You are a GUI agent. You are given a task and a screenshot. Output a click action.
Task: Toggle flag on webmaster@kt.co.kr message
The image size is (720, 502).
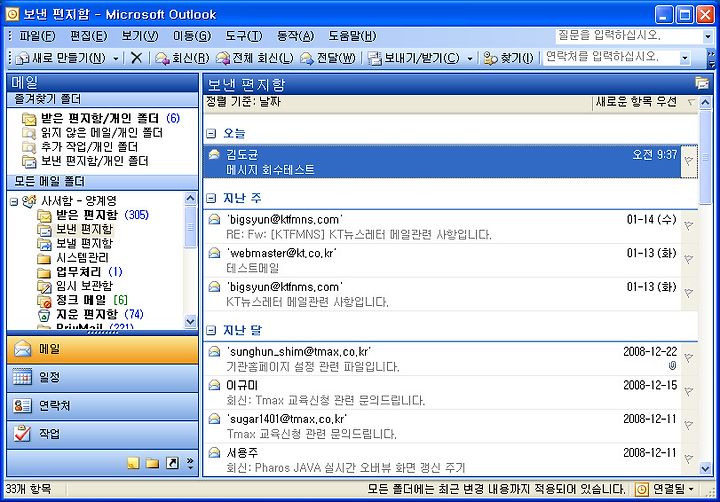tap(689, 259)
